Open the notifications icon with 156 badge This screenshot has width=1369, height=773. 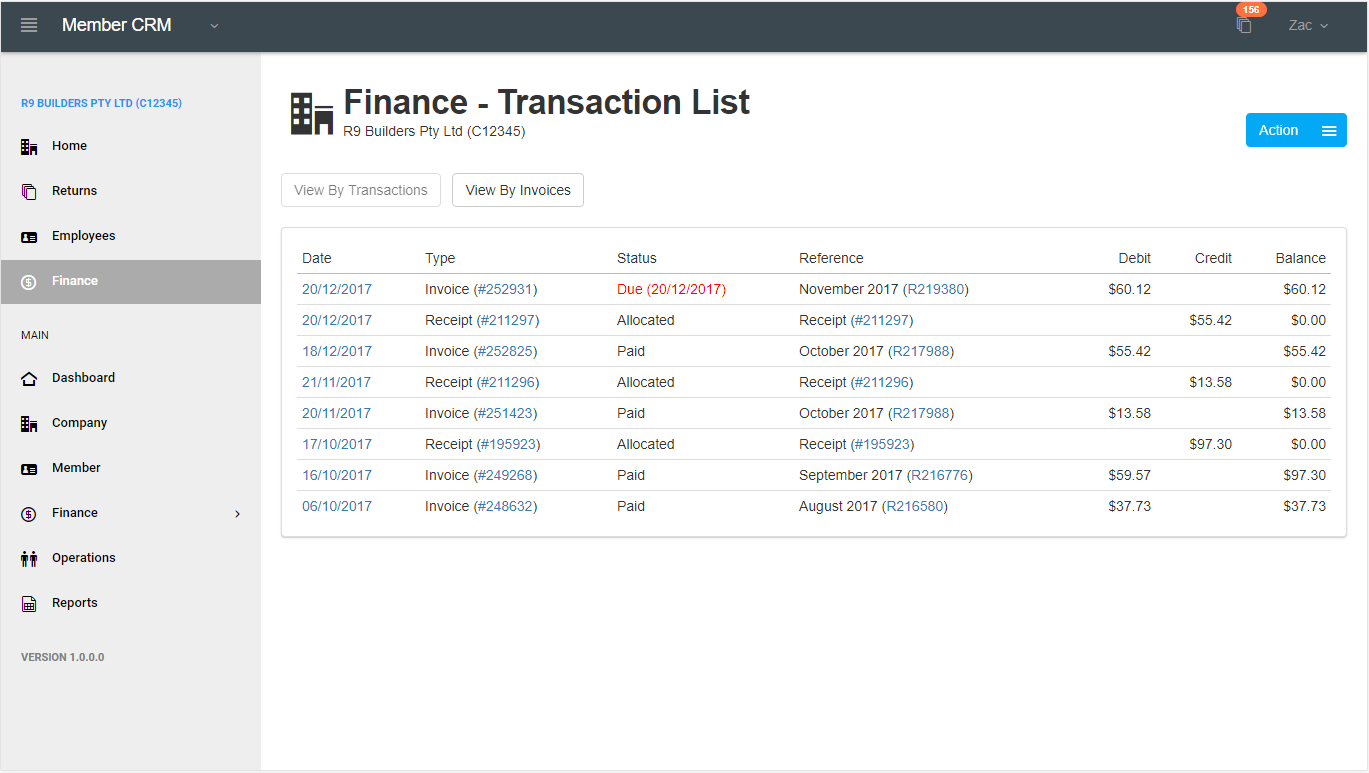pos(1244,25)
